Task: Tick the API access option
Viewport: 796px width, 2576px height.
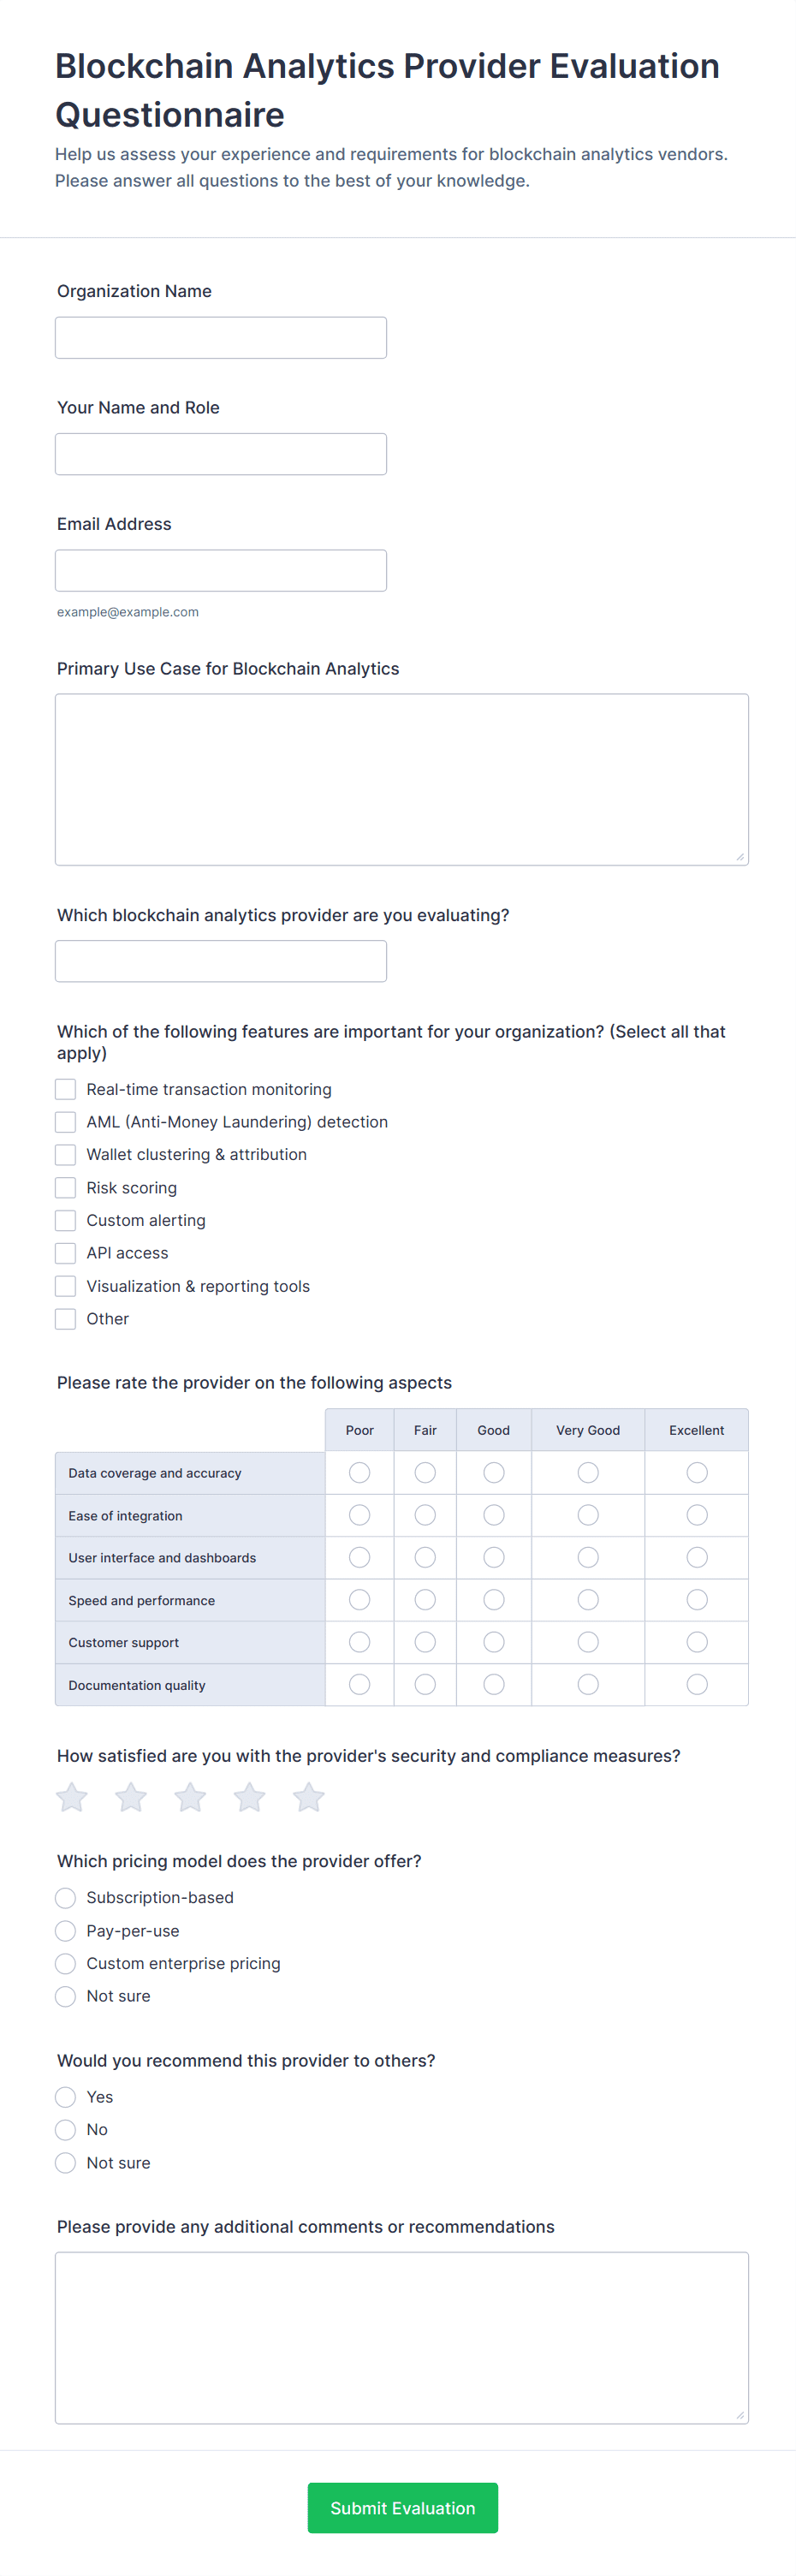Action: [66, 1253]
